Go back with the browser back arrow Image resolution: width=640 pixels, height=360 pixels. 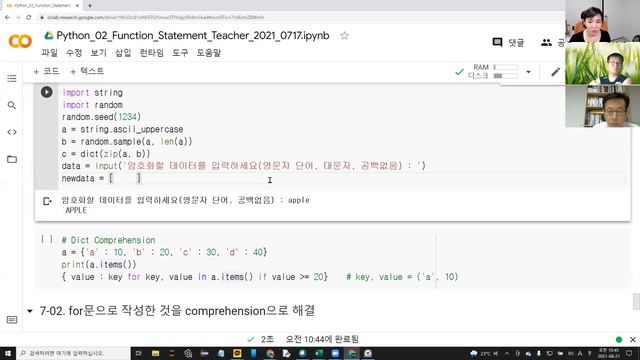coord(7,18)
